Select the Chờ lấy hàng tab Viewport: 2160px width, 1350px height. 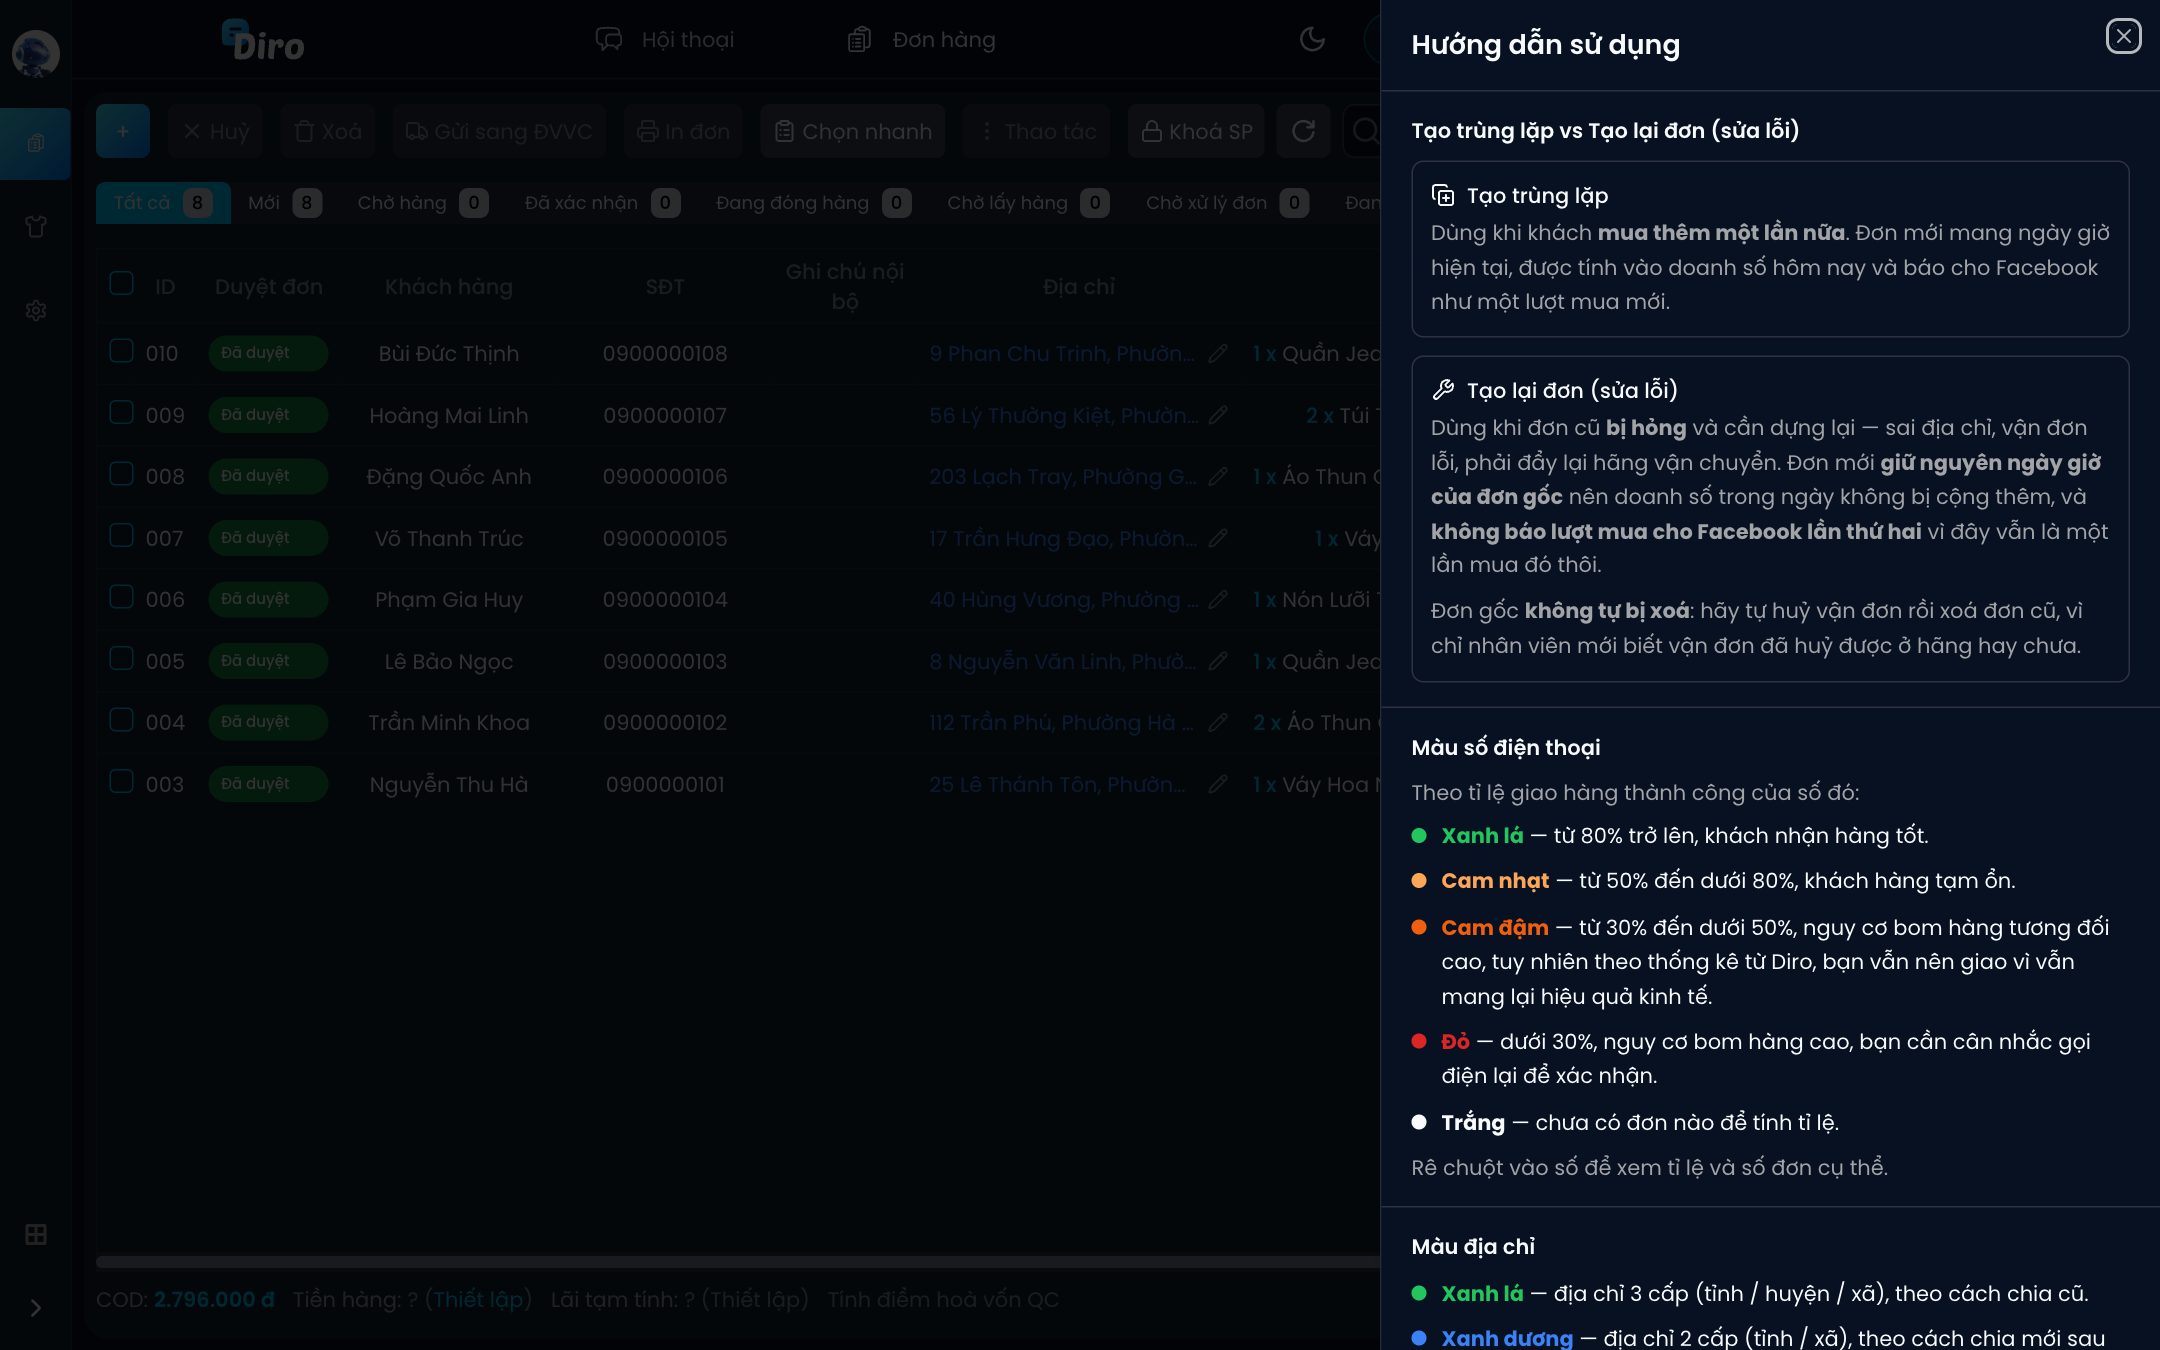1027,203
